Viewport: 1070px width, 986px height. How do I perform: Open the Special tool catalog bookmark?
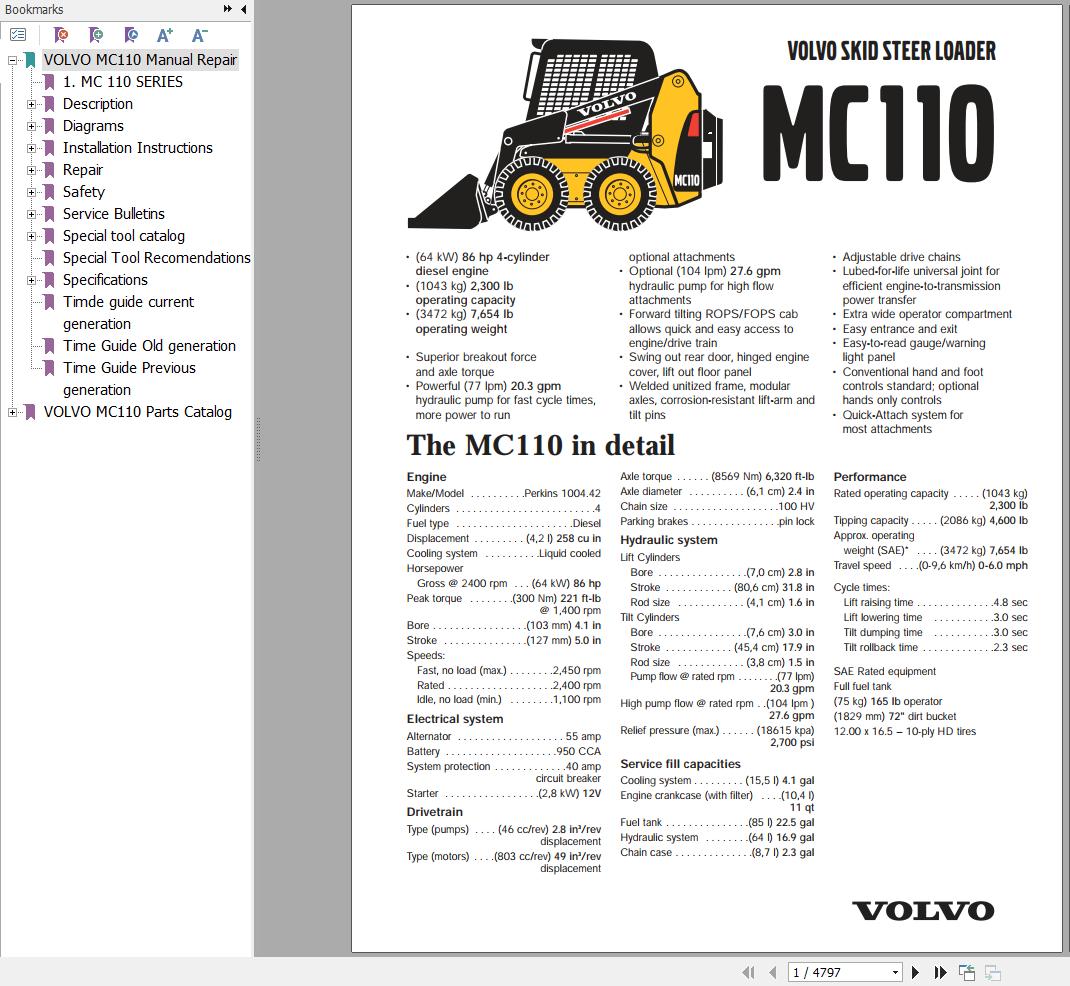pyautogui.click(x=124, y=235)
